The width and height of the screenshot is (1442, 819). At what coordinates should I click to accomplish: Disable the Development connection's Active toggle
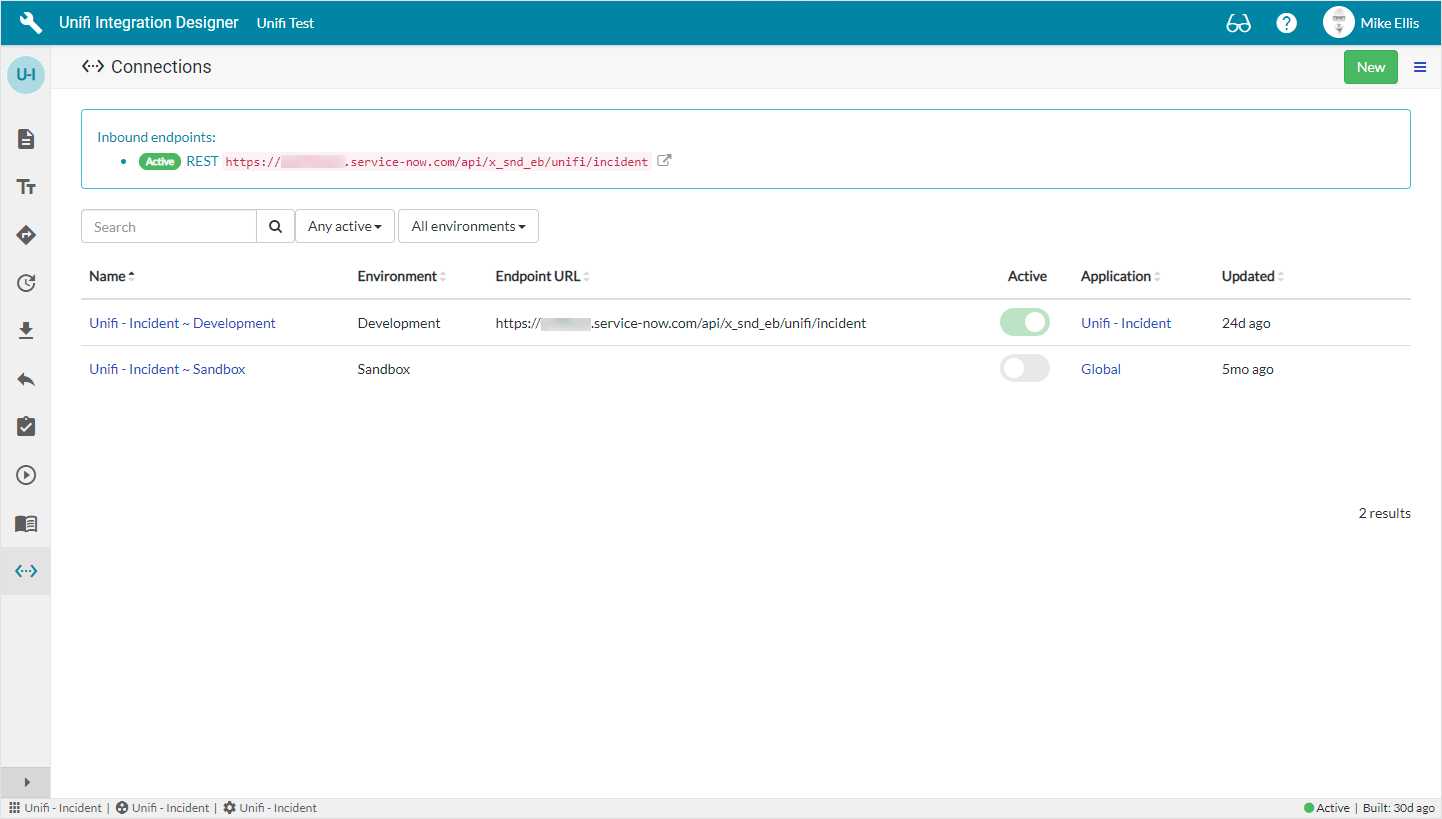[x=1025, y=322]
